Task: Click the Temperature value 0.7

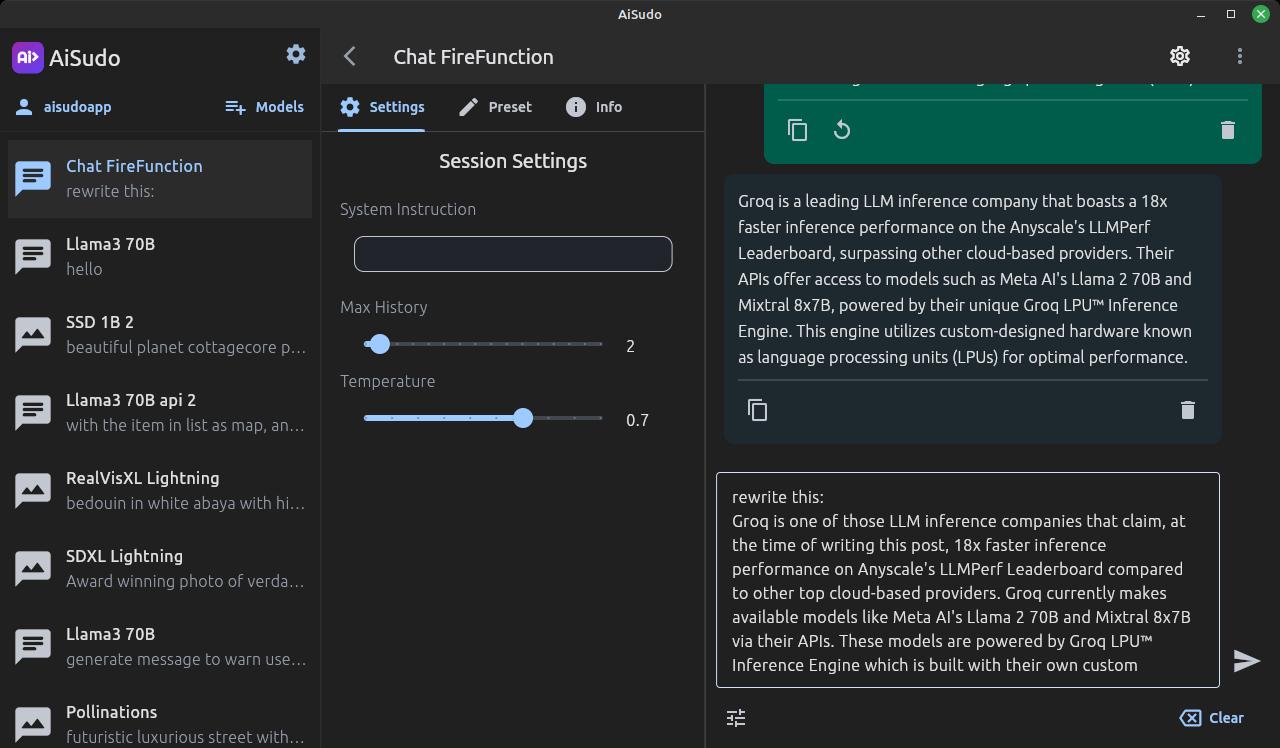Action: tap(637, 420)
